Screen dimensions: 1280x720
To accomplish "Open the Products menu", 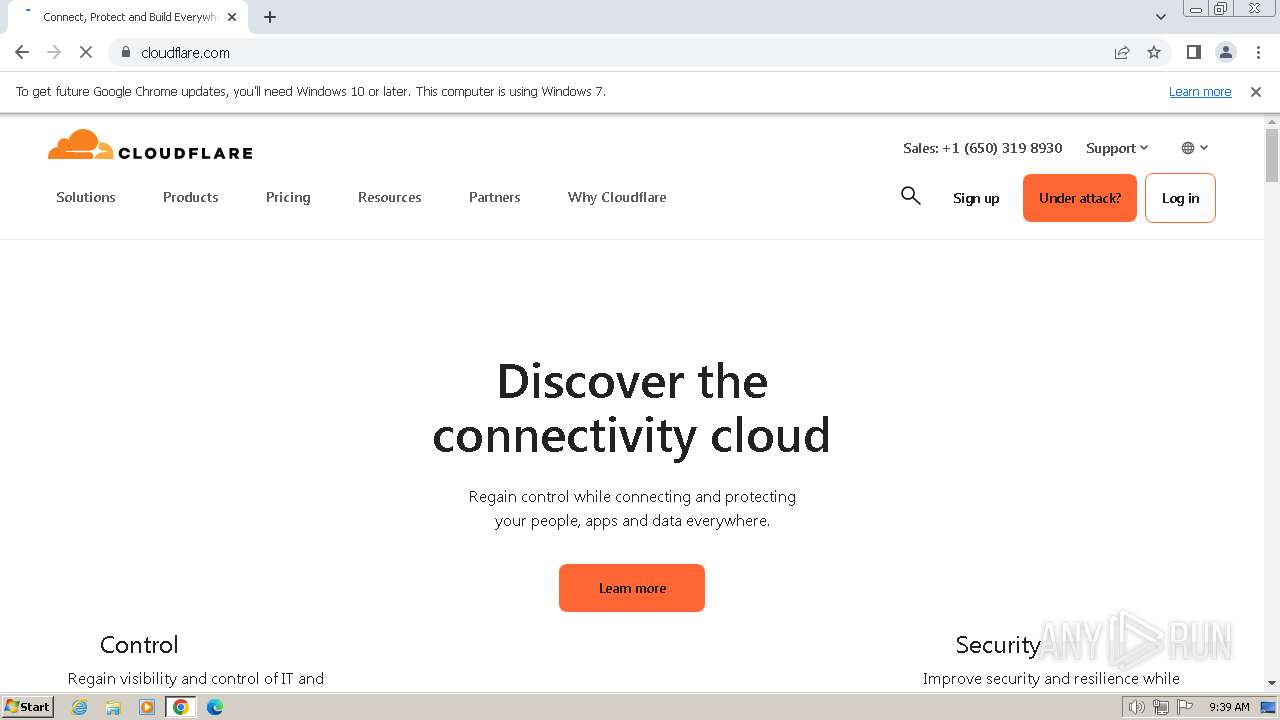I will tap(191, 197).
